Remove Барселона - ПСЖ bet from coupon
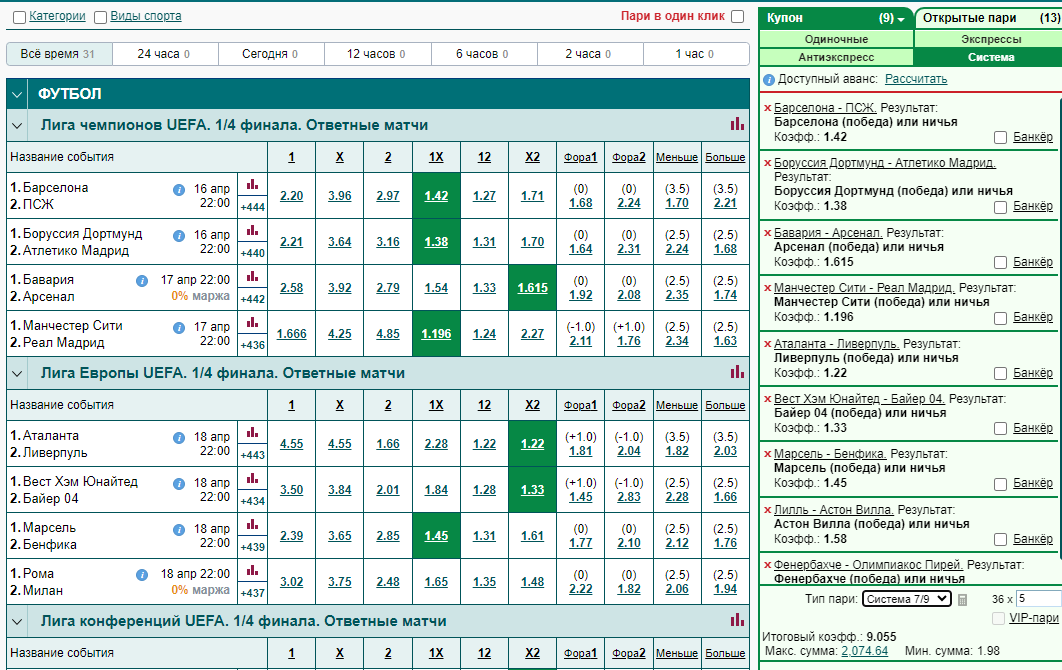Viewport: 1062px width, 670px height. click(767, 108)
